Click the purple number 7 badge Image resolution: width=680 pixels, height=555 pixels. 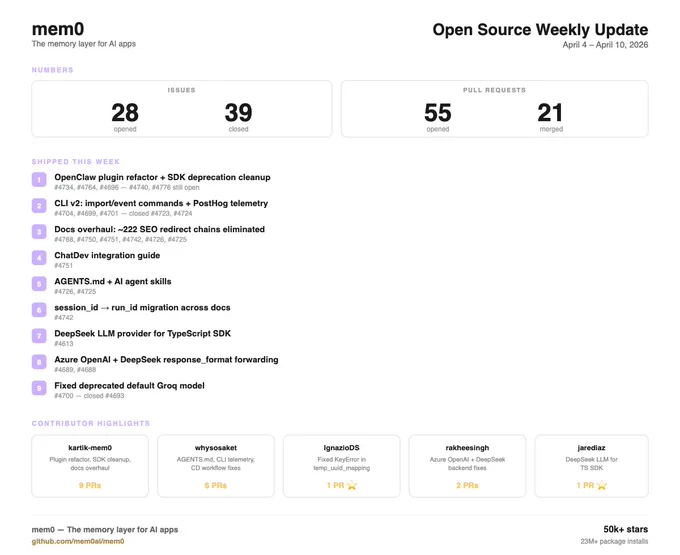[x=39, y=336]
